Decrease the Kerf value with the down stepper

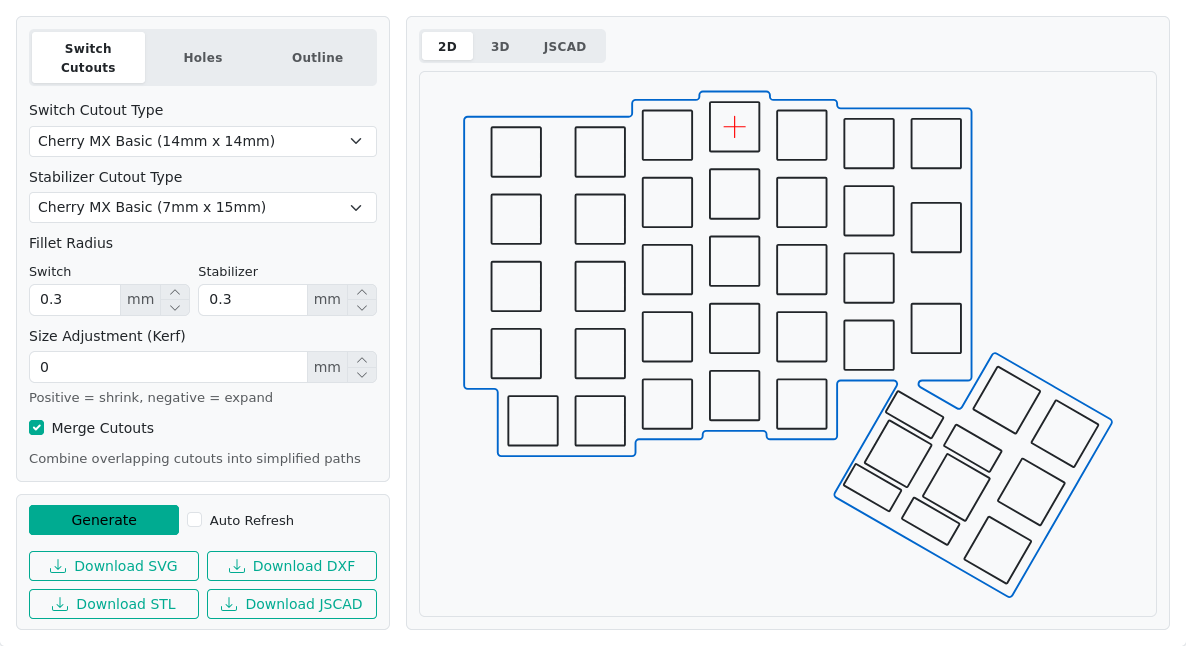(x=361, y=374)
